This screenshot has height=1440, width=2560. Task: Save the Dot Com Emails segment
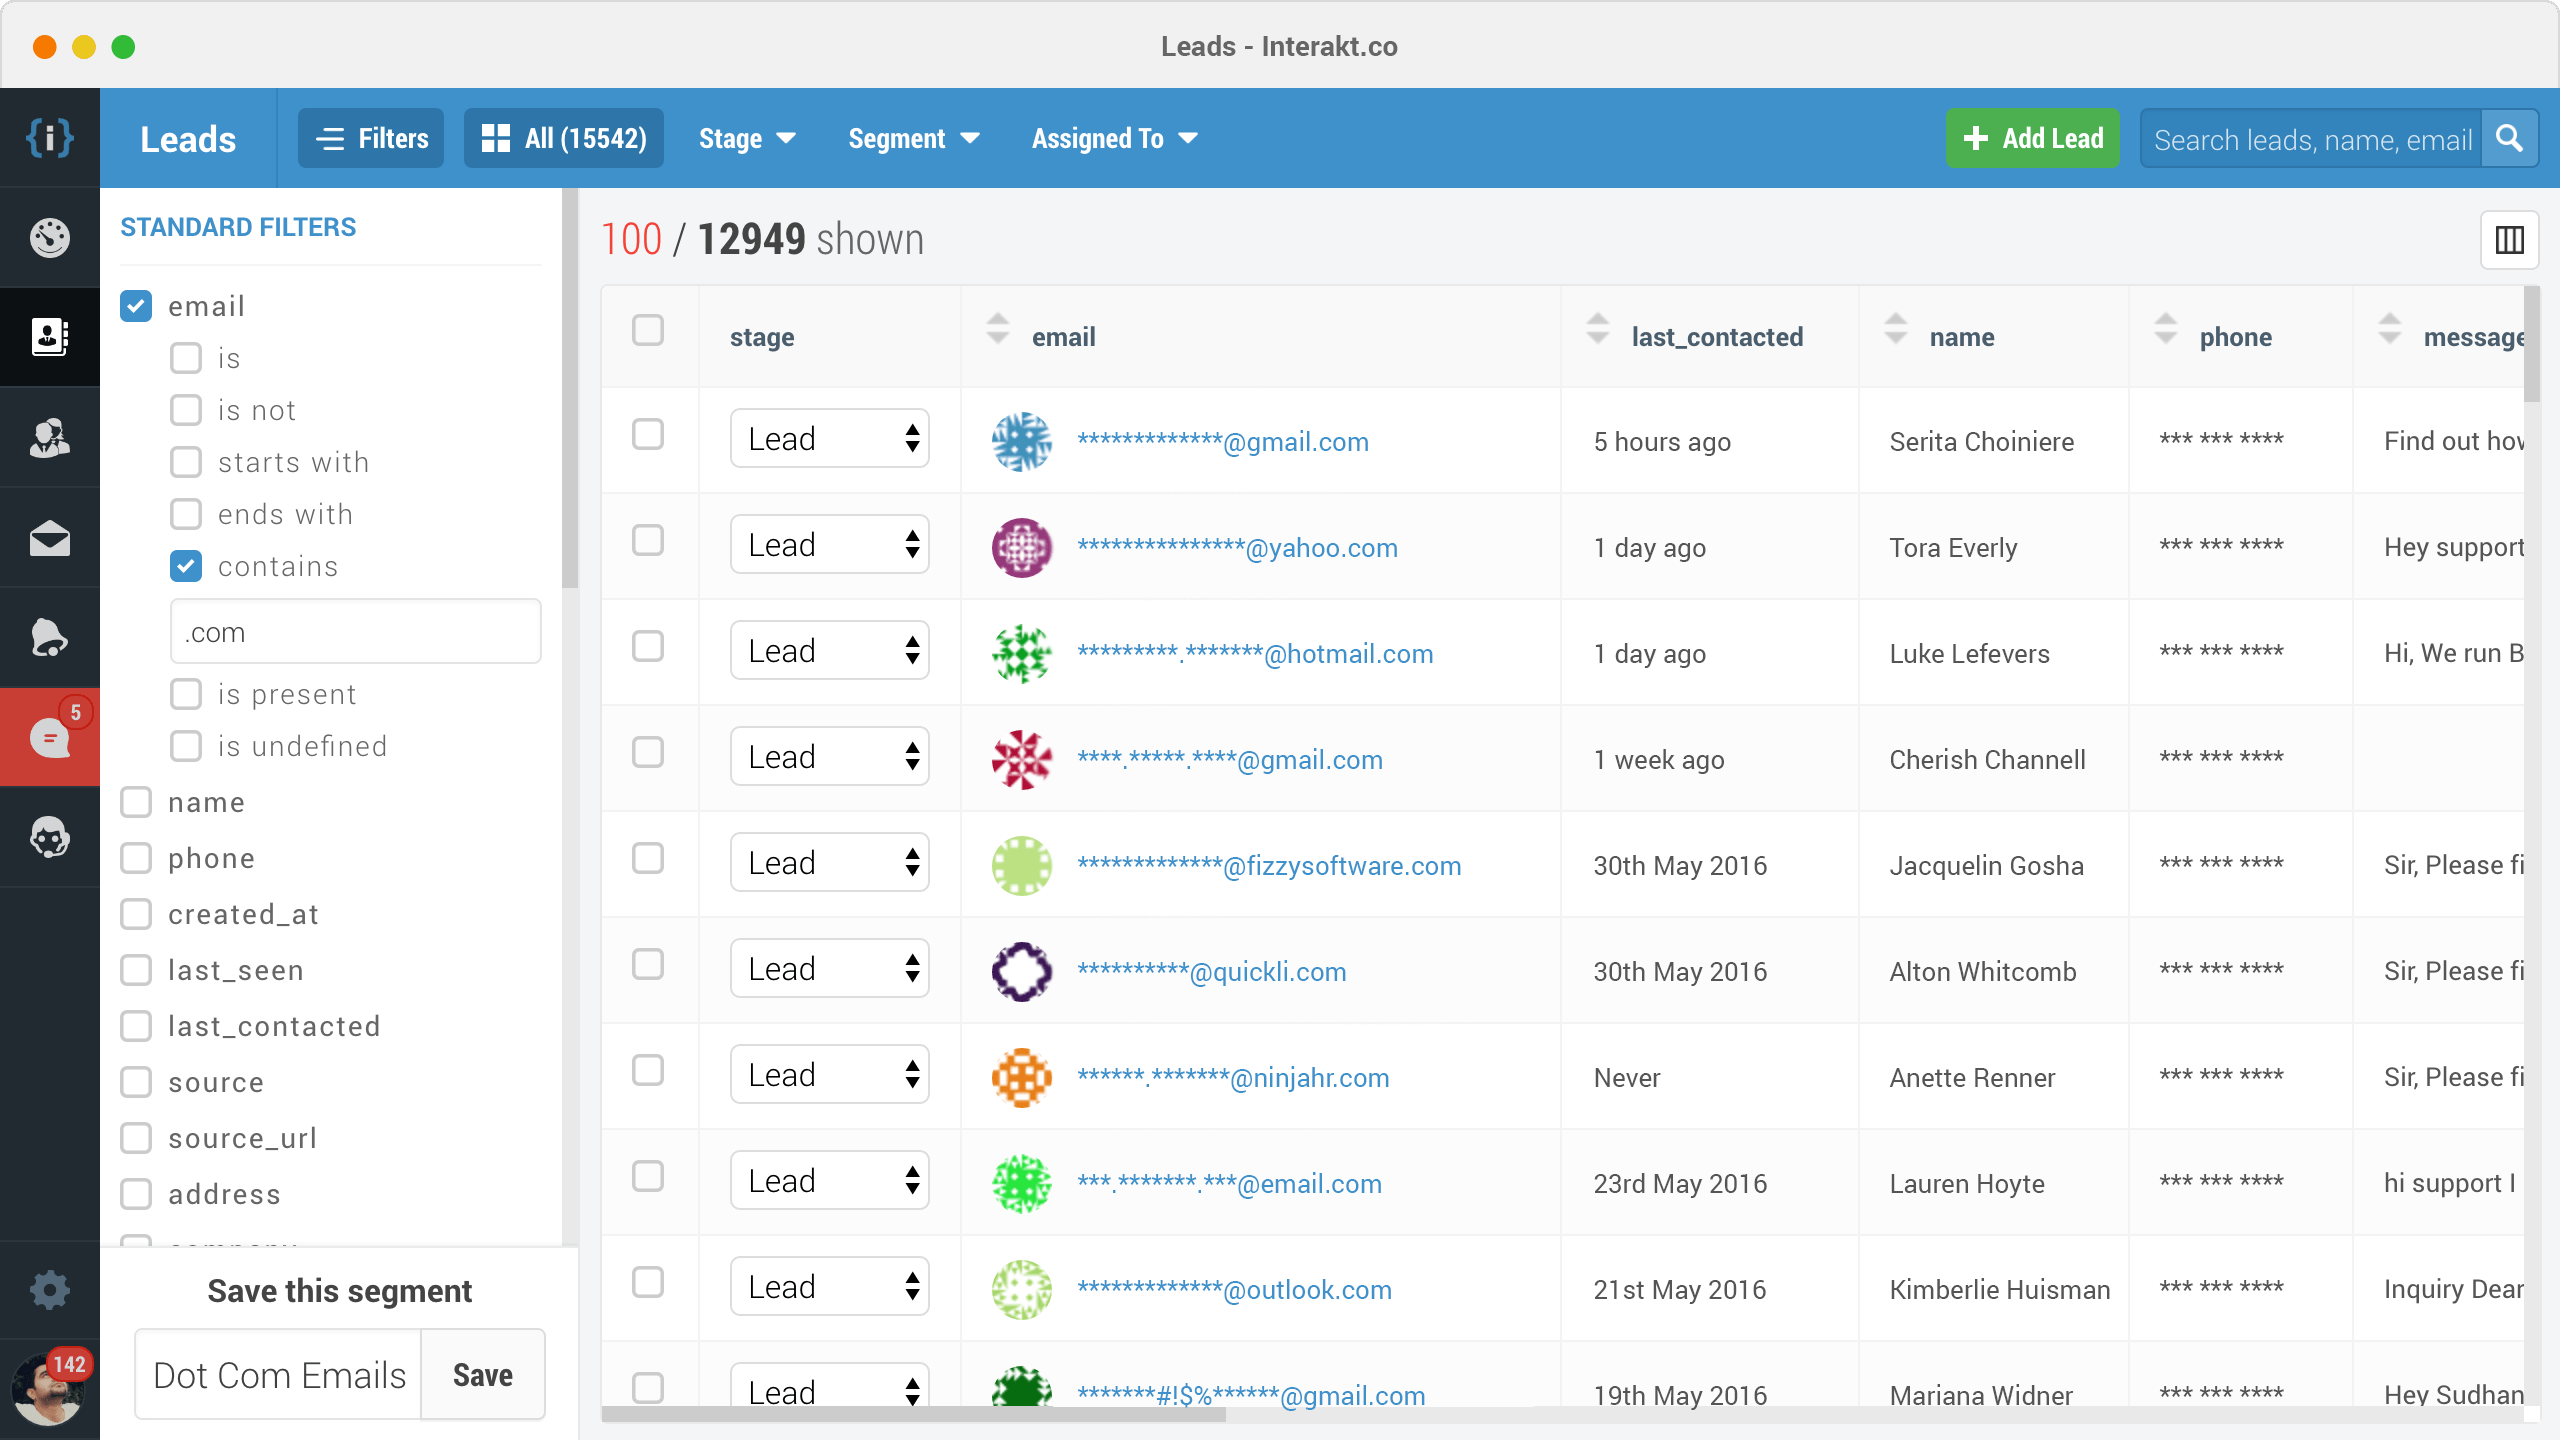pos(483,1375)
